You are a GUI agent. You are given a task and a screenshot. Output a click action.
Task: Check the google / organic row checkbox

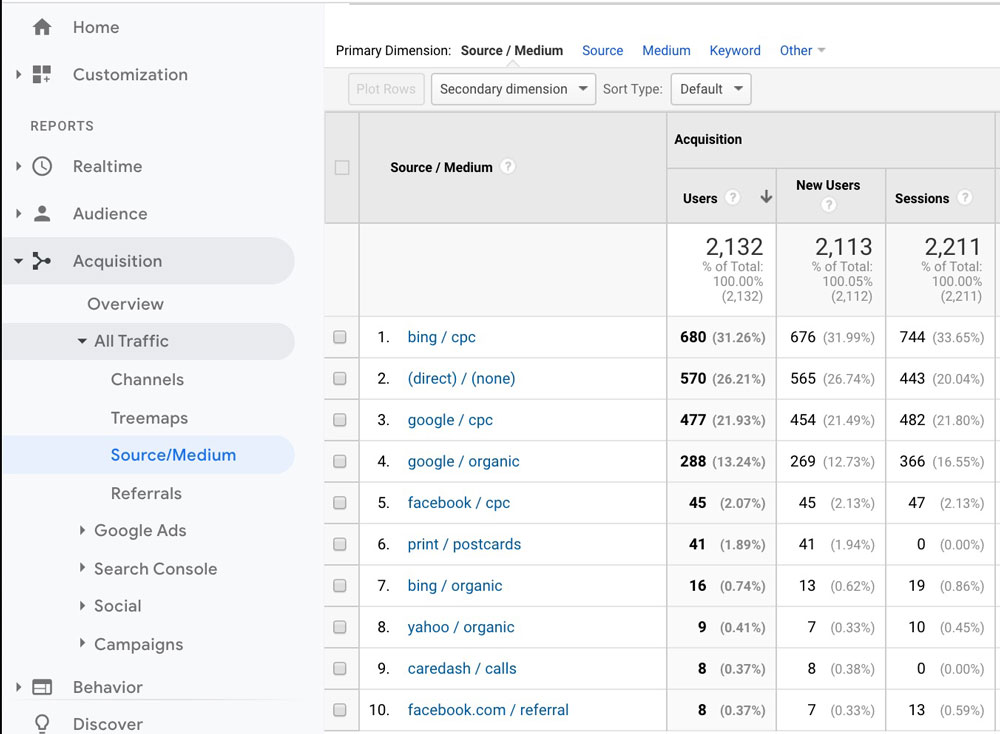coord(340,461)
